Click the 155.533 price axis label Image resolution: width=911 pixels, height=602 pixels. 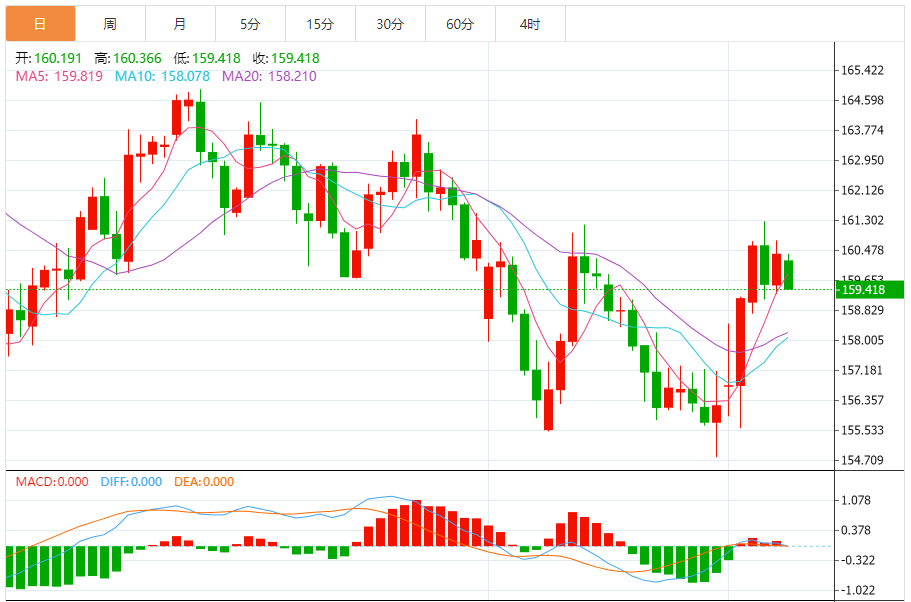coord(863,431)
